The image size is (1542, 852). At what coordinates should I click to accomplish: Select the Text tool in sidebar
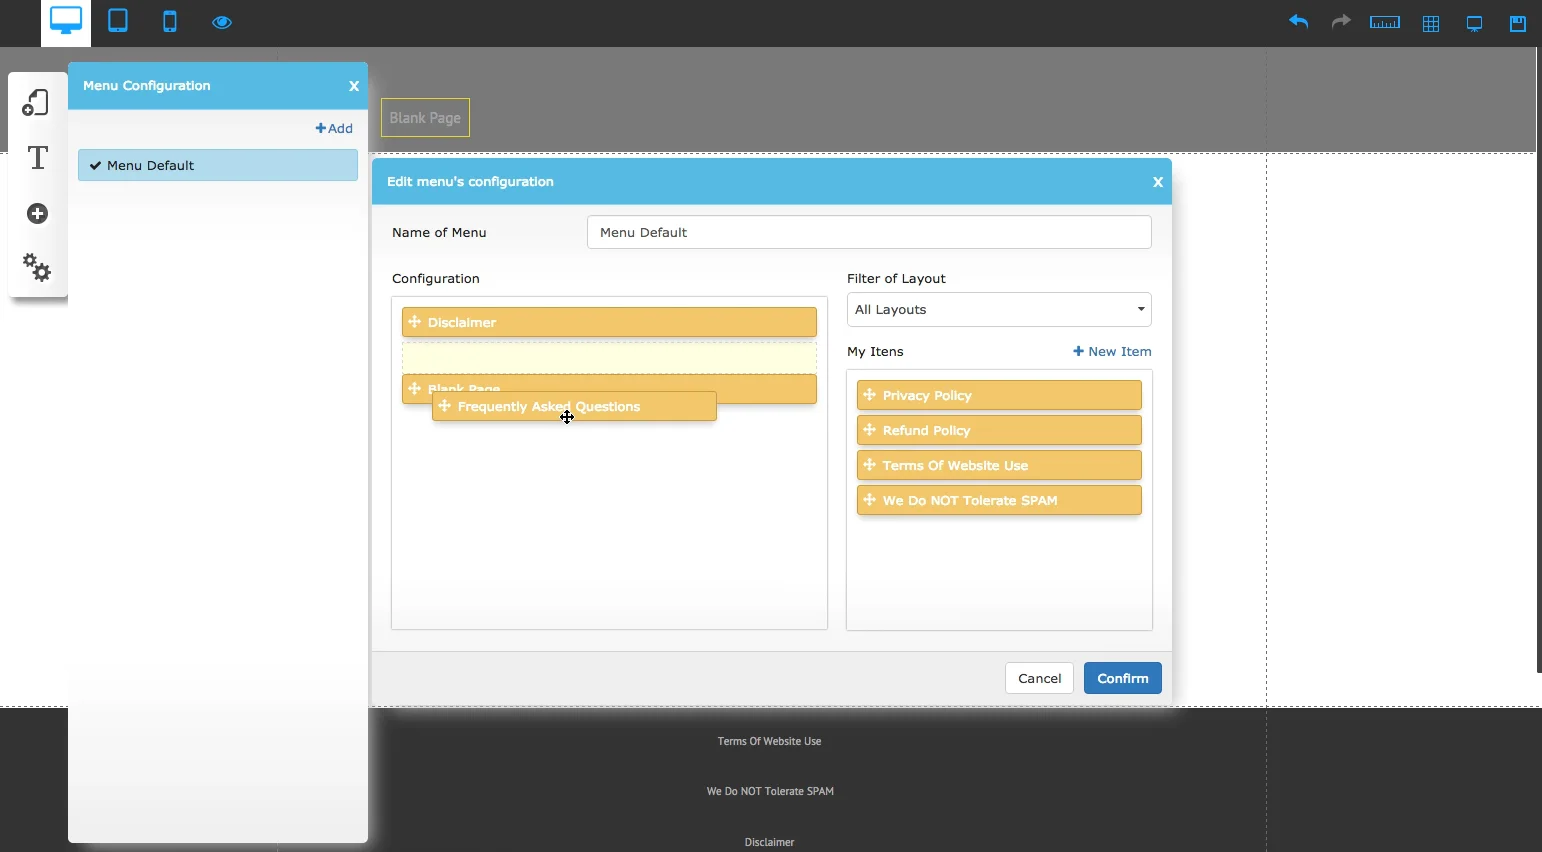coord(38,158)
